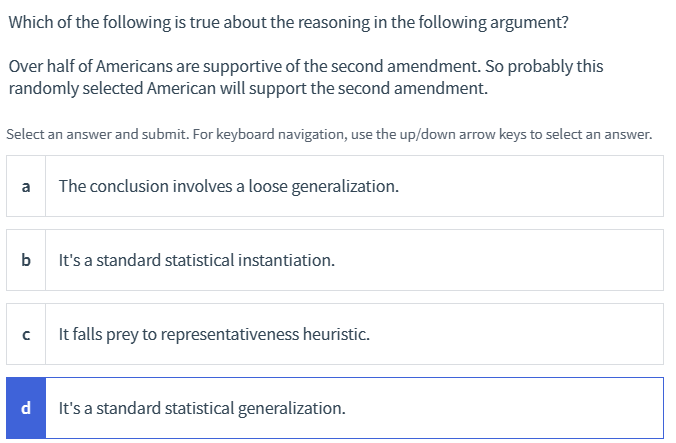Click 'The conclusion involves' in option a
The height and width of the screenshot is (443, 676).
[127, 186]
